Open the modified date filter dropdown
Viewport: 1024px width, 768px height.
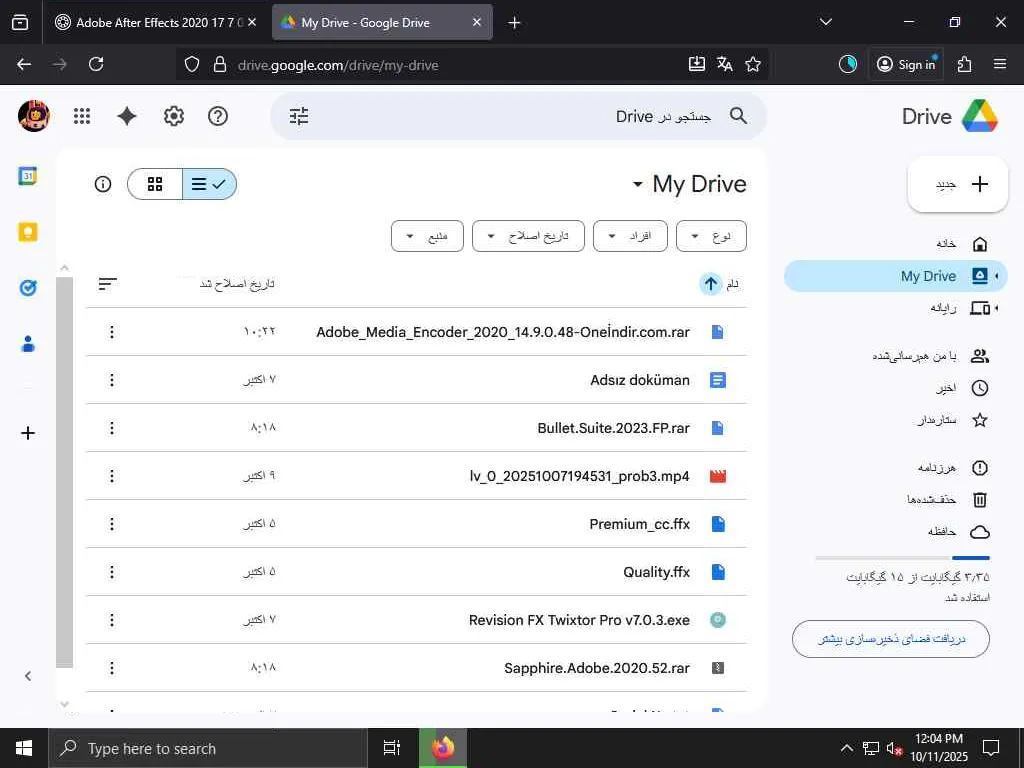(x=528, y=236)
